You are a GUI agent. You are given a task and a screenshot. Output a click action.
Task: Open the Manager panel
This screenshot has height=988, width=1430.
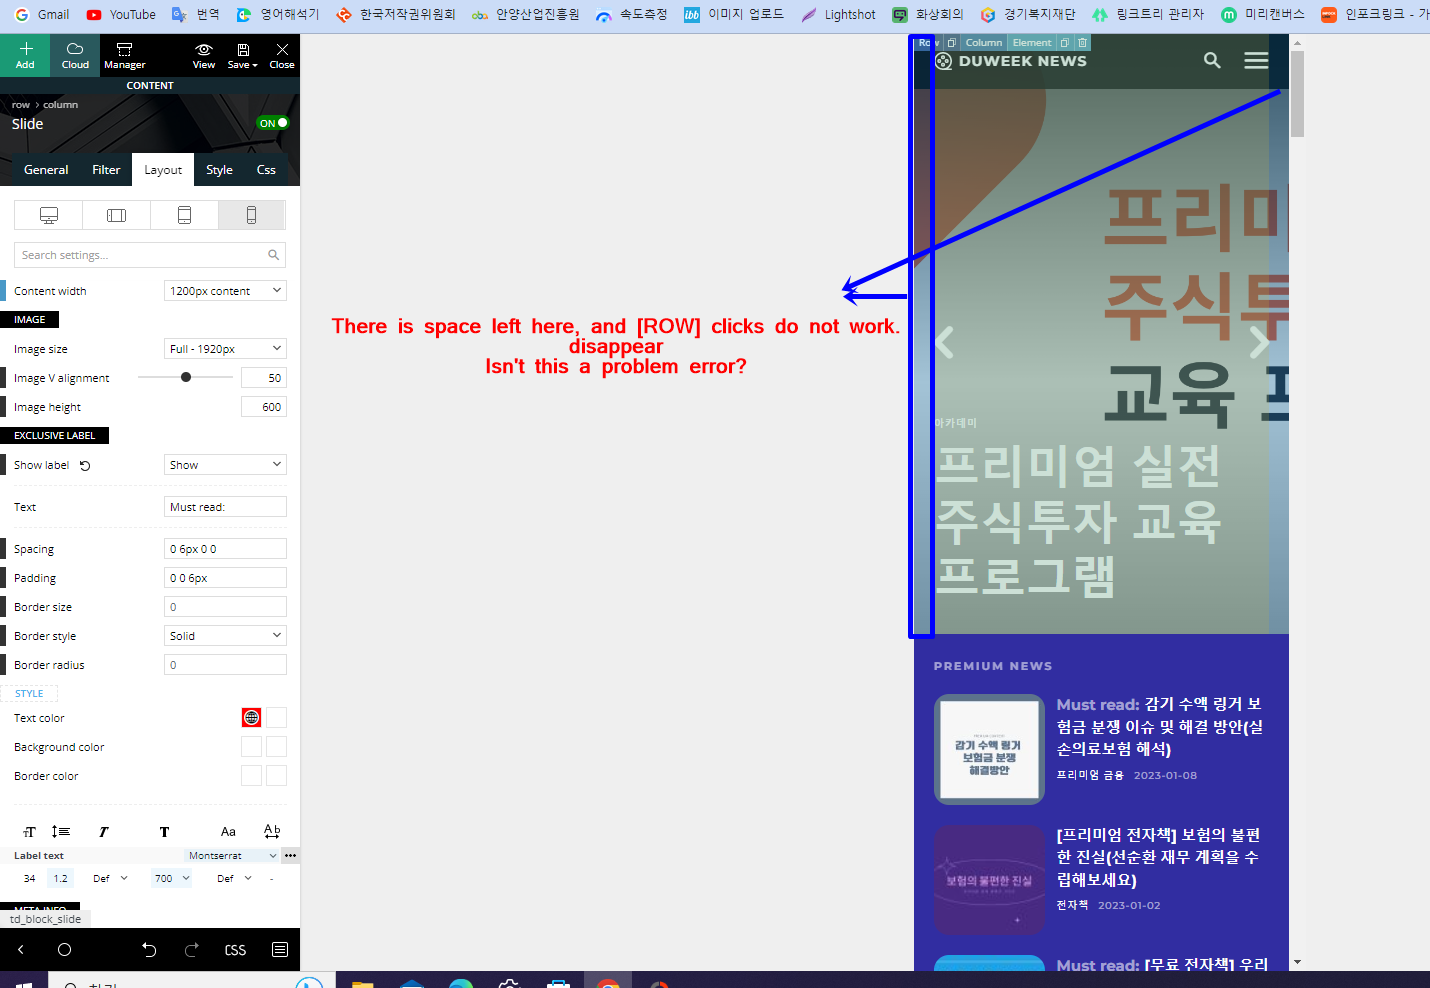pyautogui.click(x=125, y=55)
